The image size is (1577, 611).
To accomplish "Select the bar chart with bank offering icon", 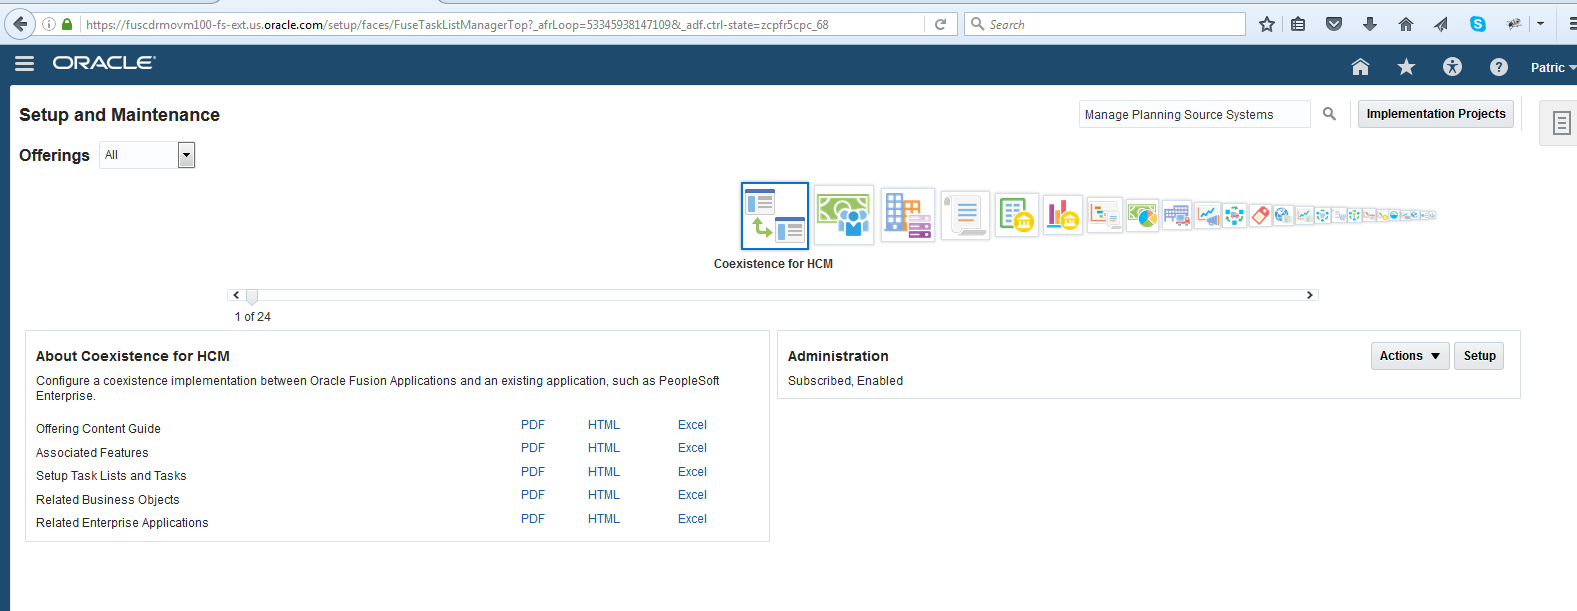I will (1063, 215).
